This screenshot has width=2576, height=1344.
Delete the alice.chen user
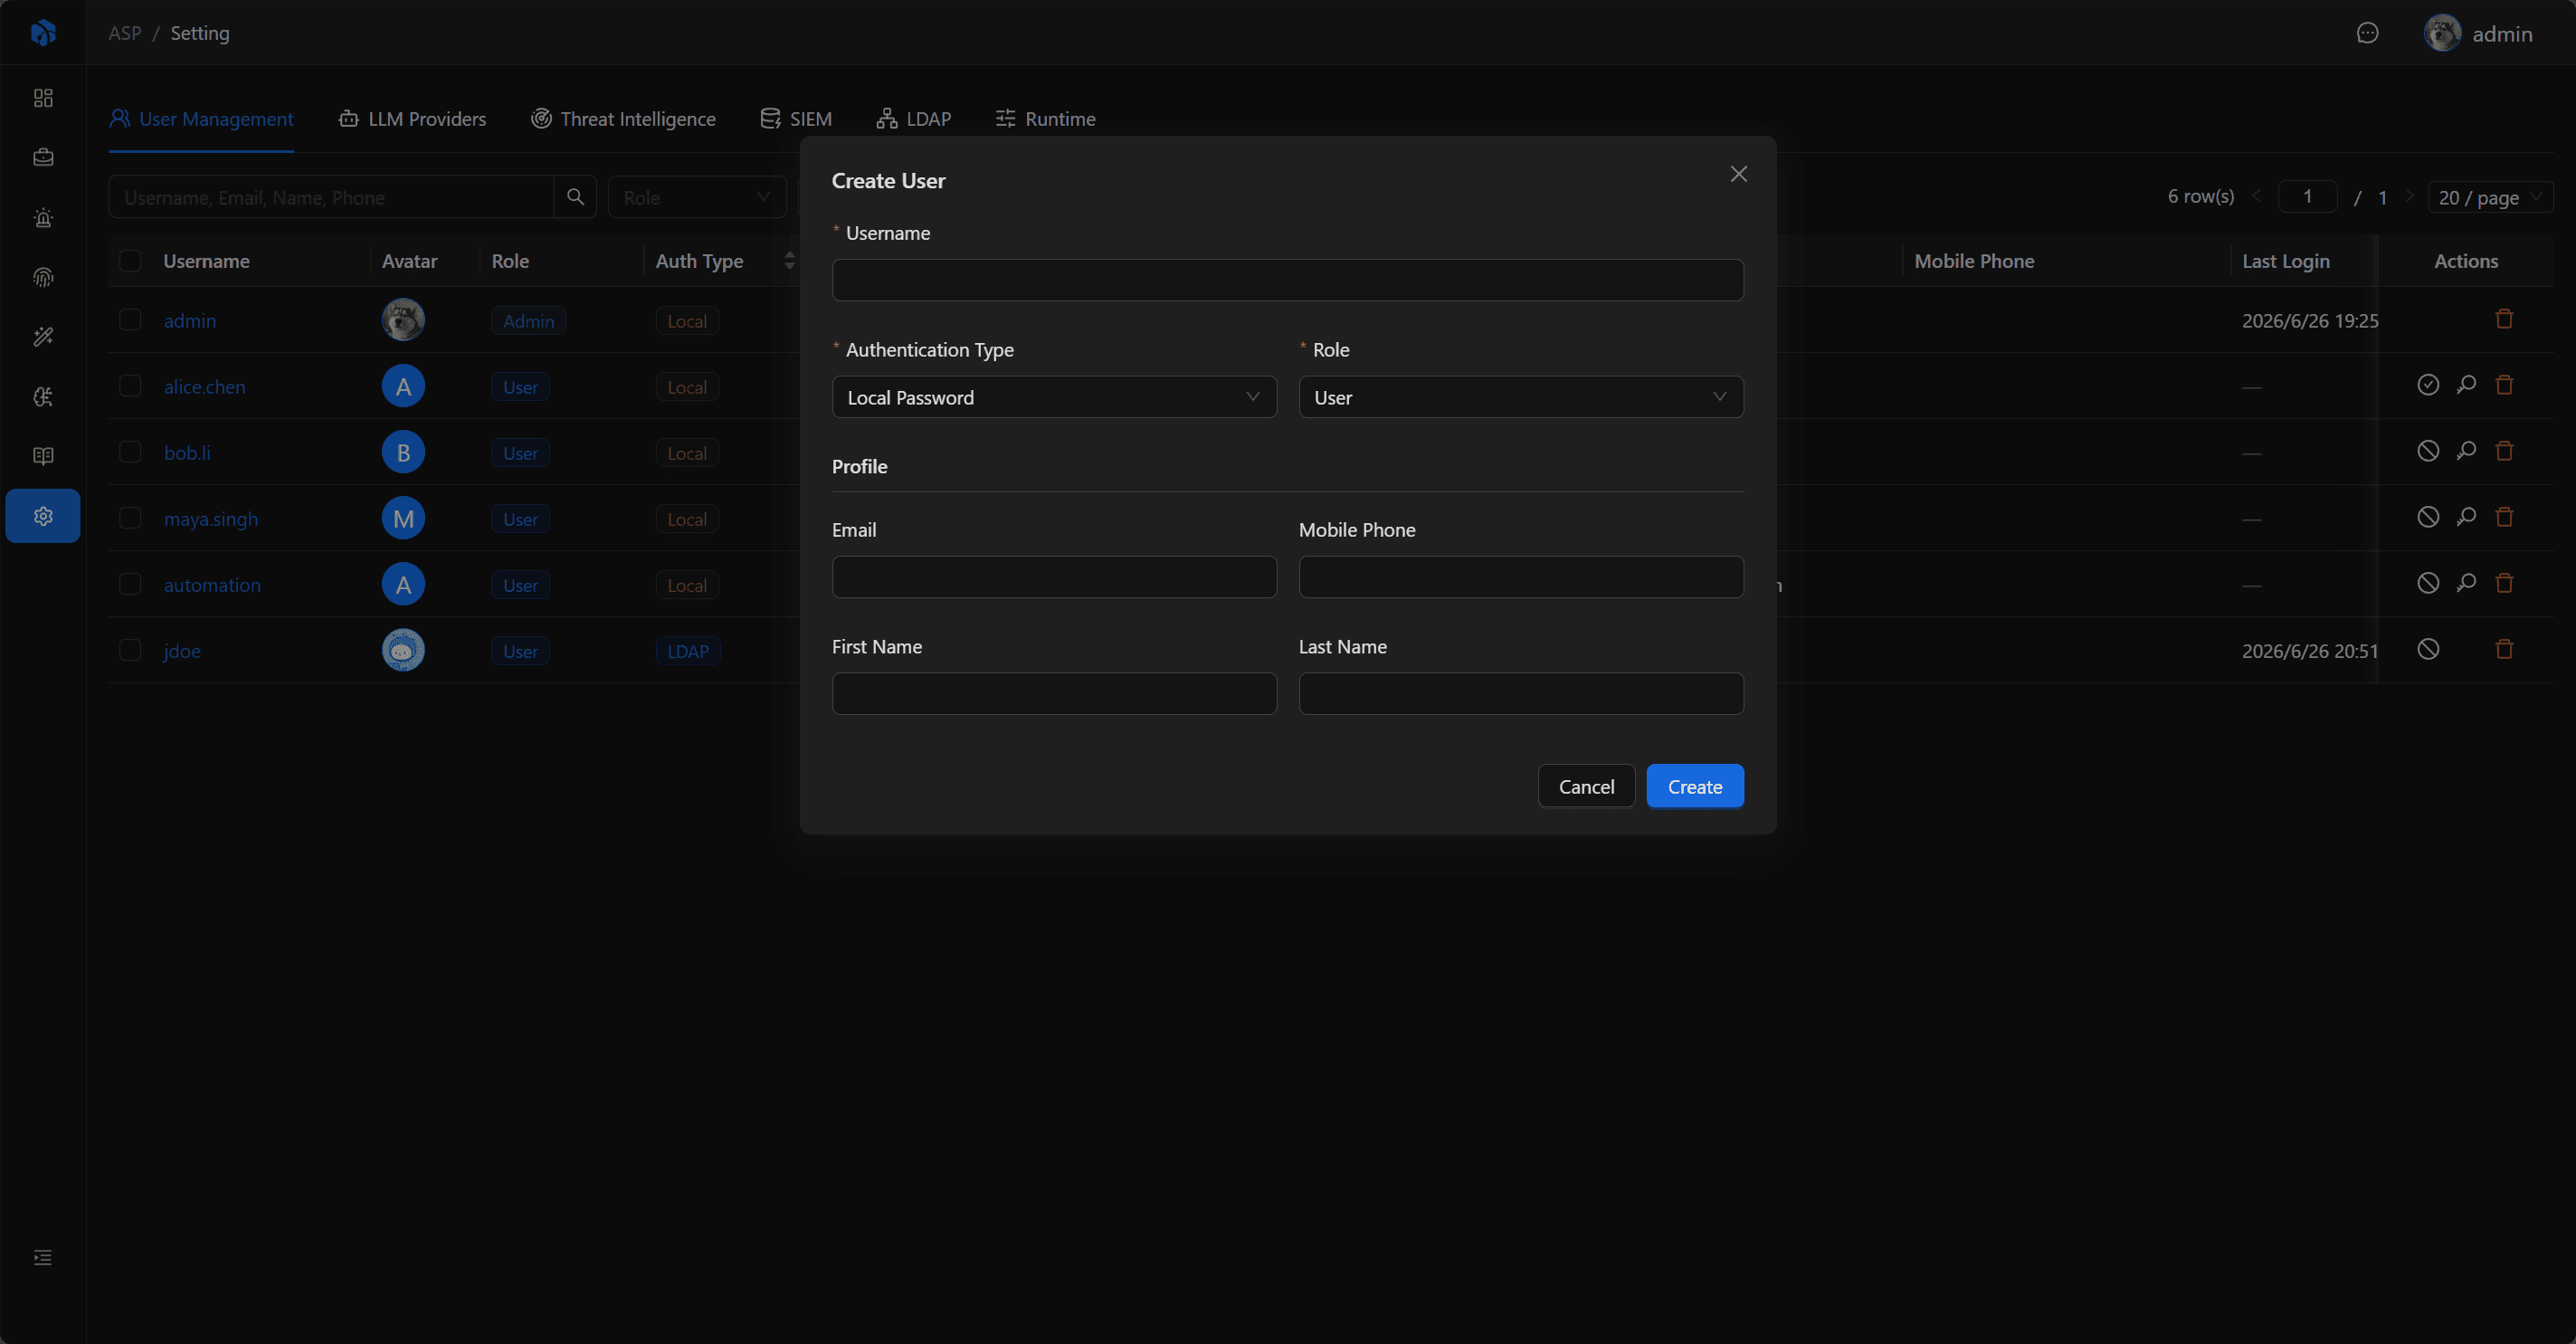coord(2504,385)
